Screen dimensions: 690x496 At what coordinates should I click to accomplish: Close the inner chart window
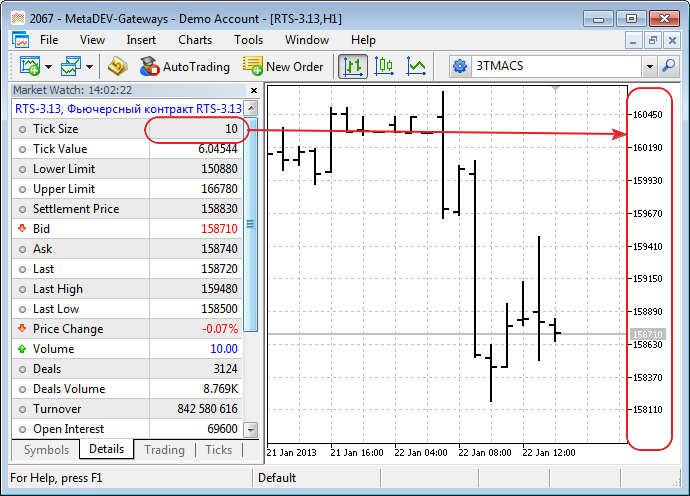pyautogui.click(x=672, y=41)
